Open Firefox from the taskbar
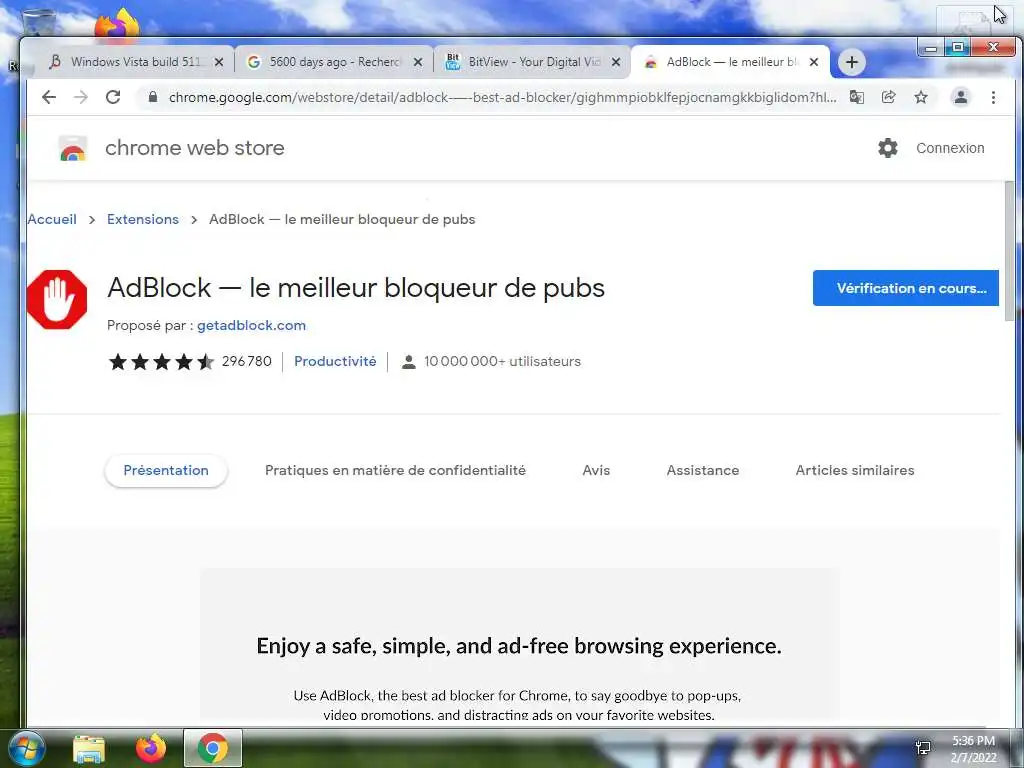Viewport: 1024px width, 768px height. [151, 748]
